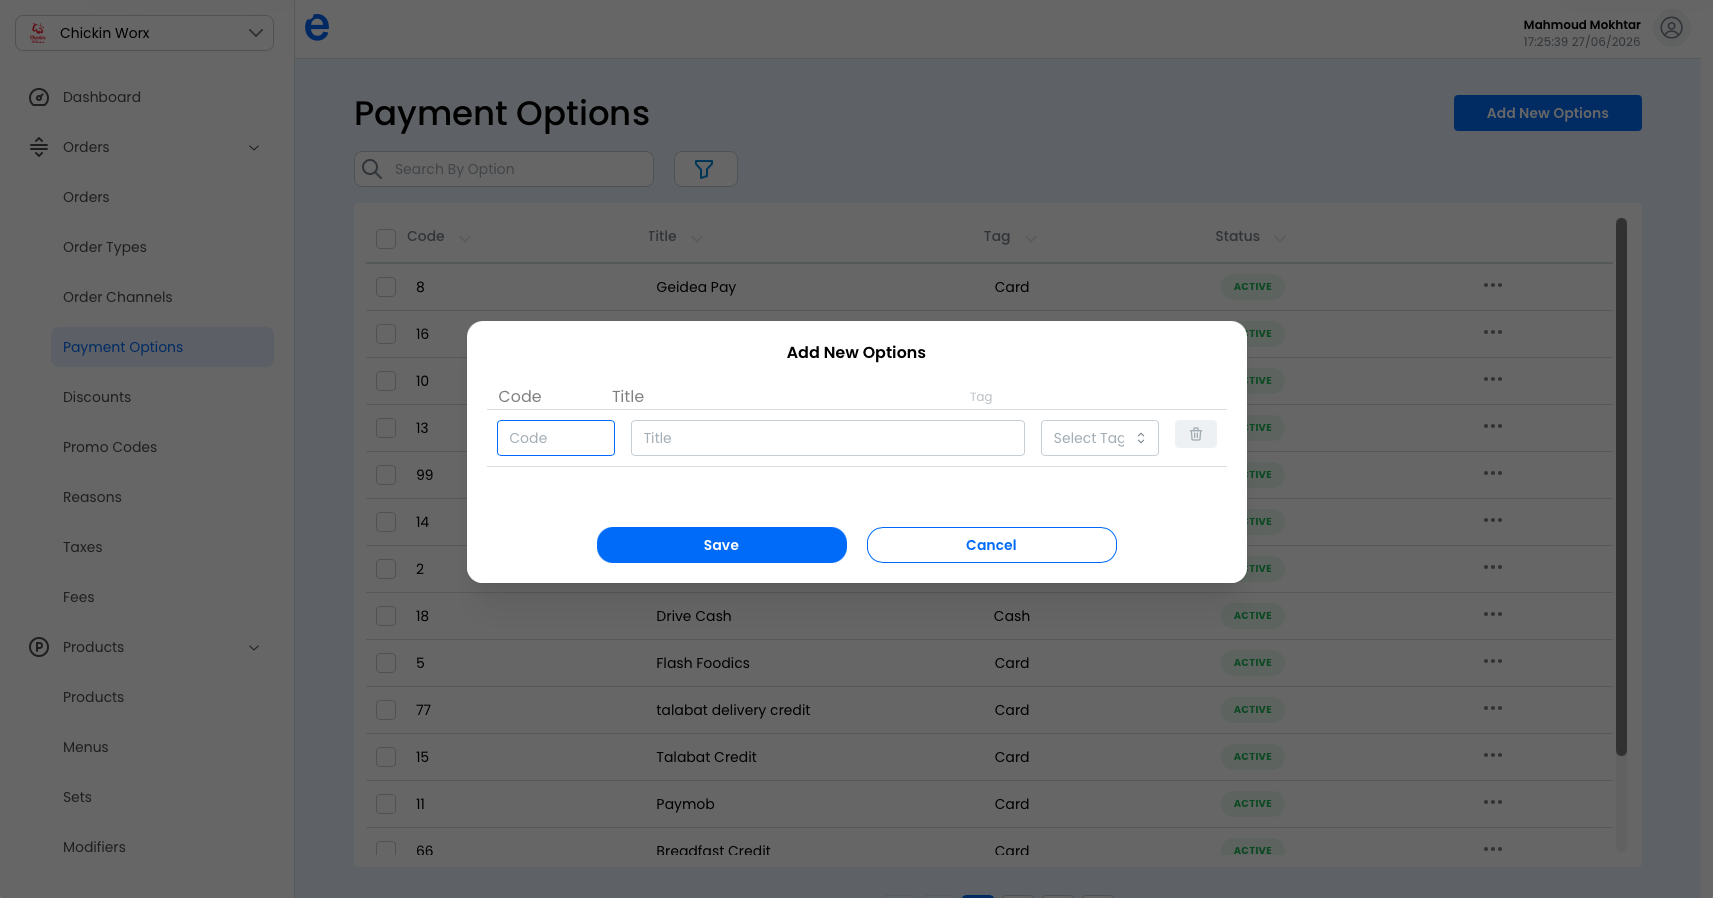The width and height of the screenshot is (1713, 898).
Task: Open the Select Tag dropdown
Action: tap(1099, 438)
